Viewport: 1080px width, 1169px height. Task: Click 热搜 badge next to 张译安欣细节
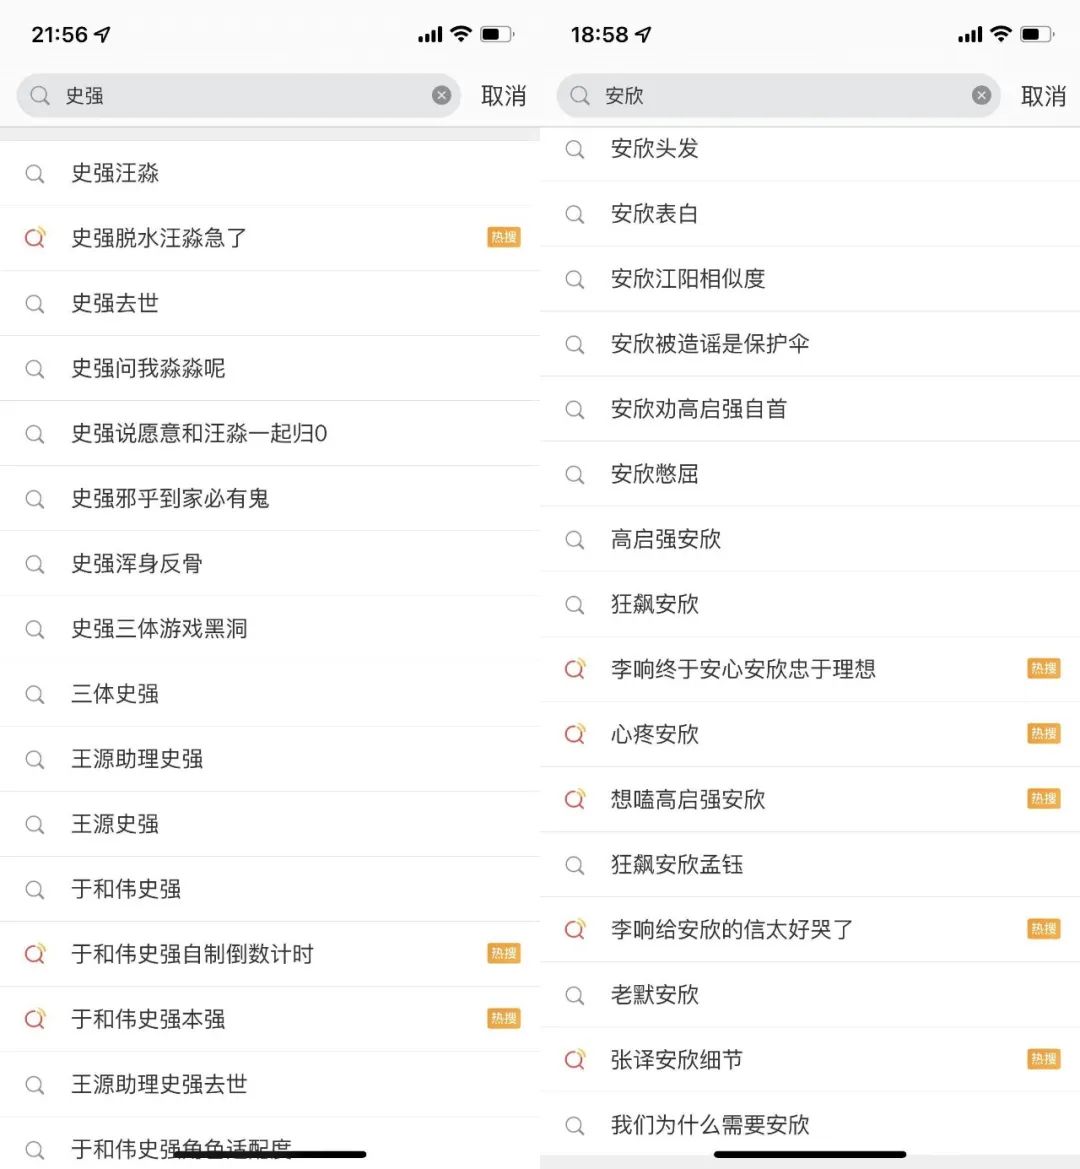pos(1043,1060)
